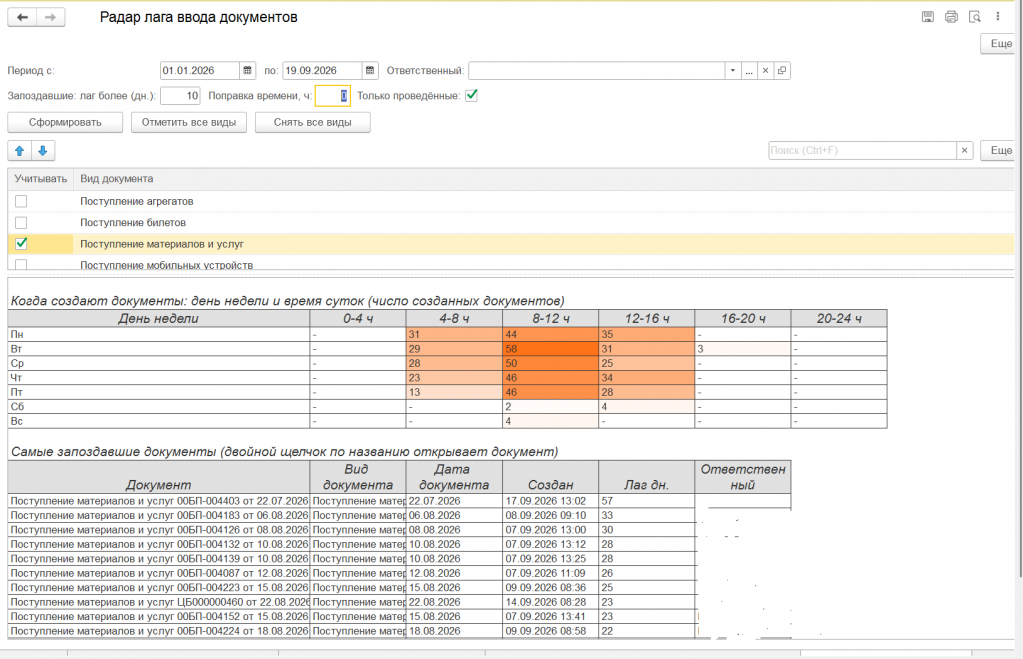Viewport: 1023px width, 659px height.
Task: Click the Поиск (Ctrl+F) search field
Action: (863, 151)
